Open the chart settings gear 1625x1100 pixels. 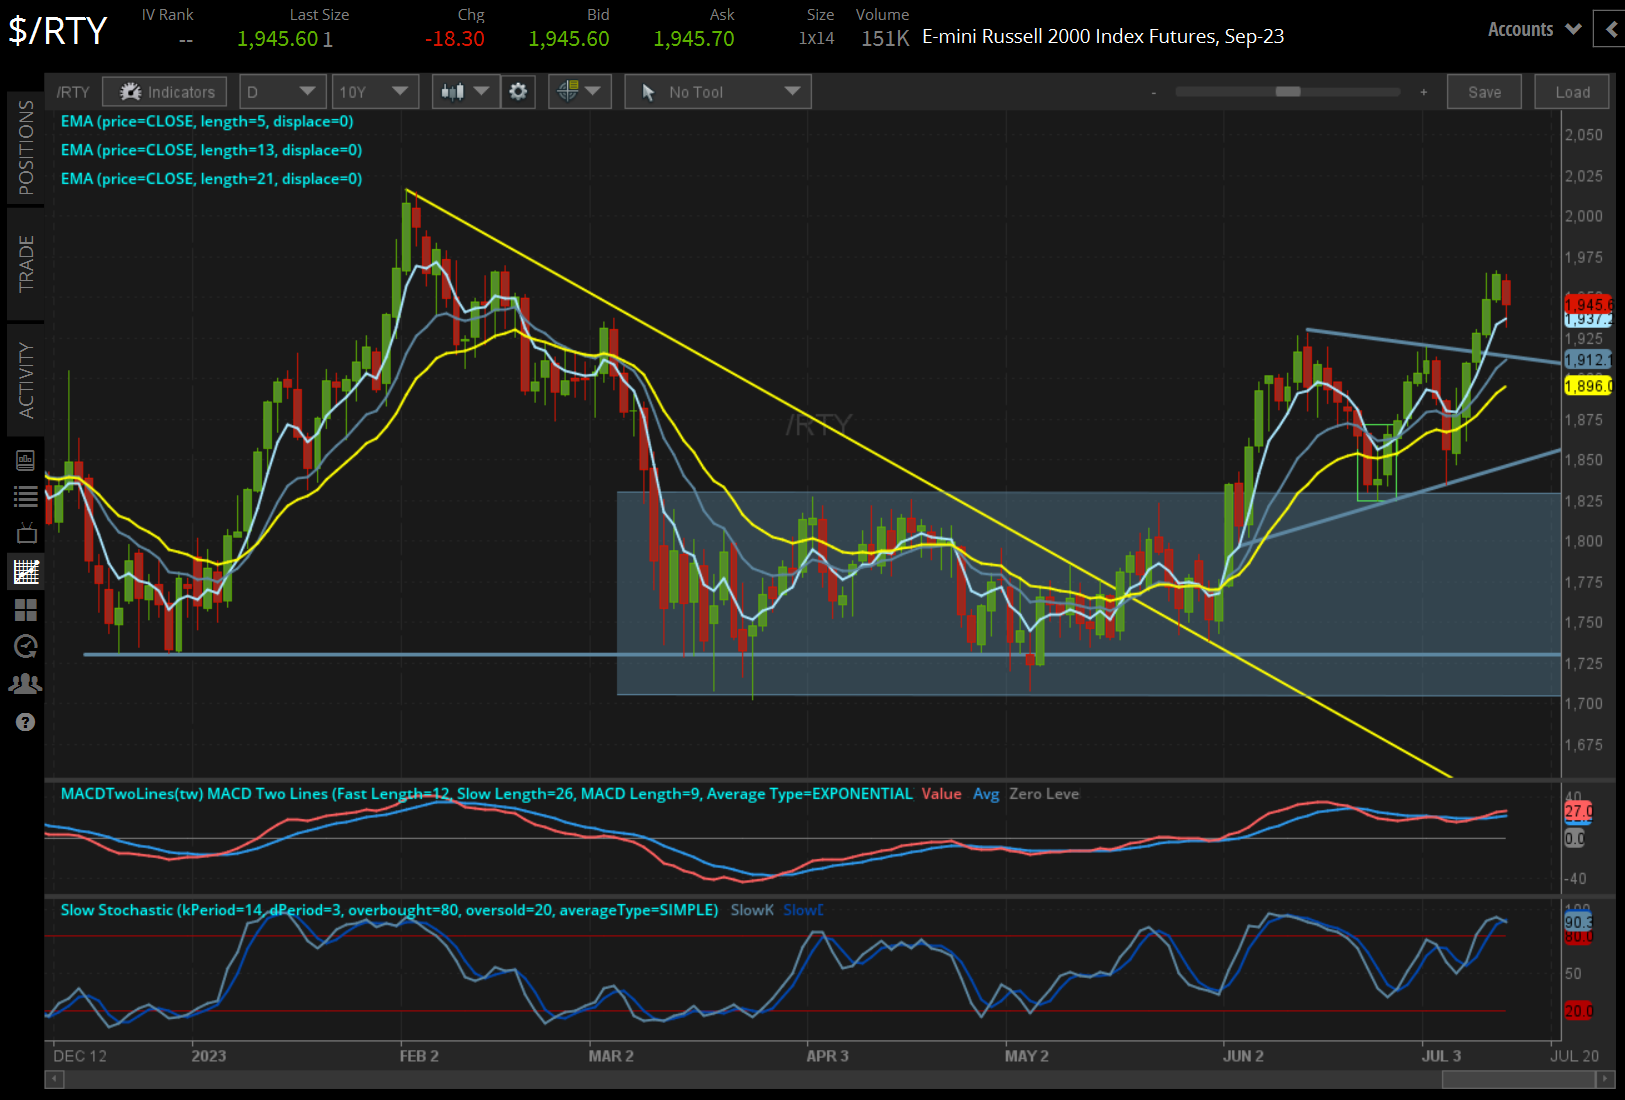[x=518, y=91]
